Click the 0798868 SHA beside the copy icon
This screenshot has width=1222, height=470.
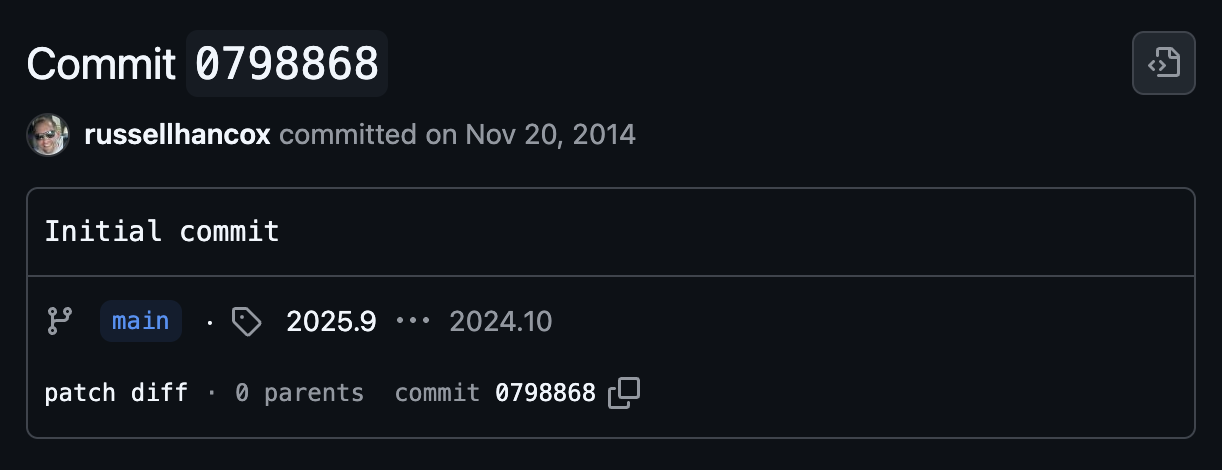point(545,393)
